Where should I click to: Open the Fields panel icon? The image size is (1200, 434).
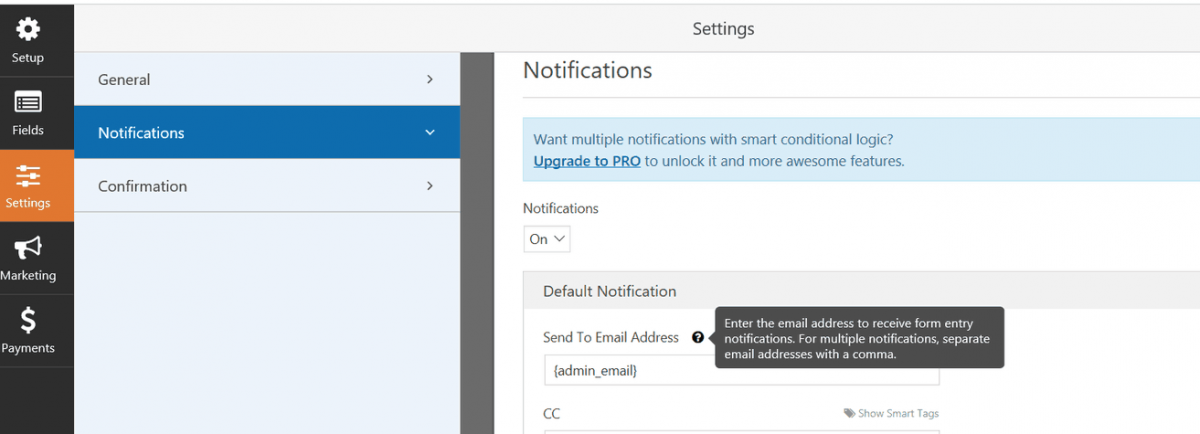coord(28,103)
